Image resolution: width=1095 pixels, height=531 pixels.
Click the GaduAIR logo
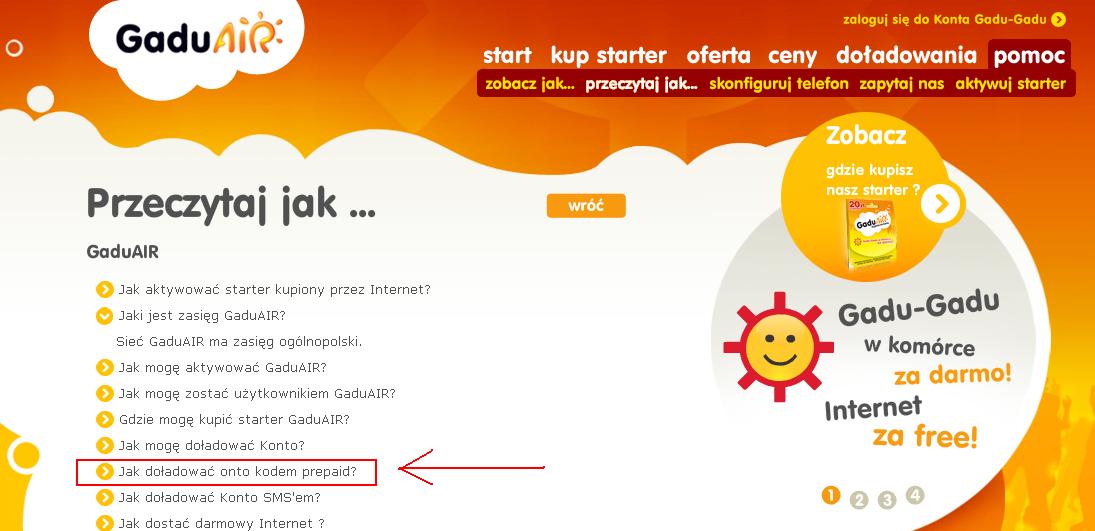[198, 38]
